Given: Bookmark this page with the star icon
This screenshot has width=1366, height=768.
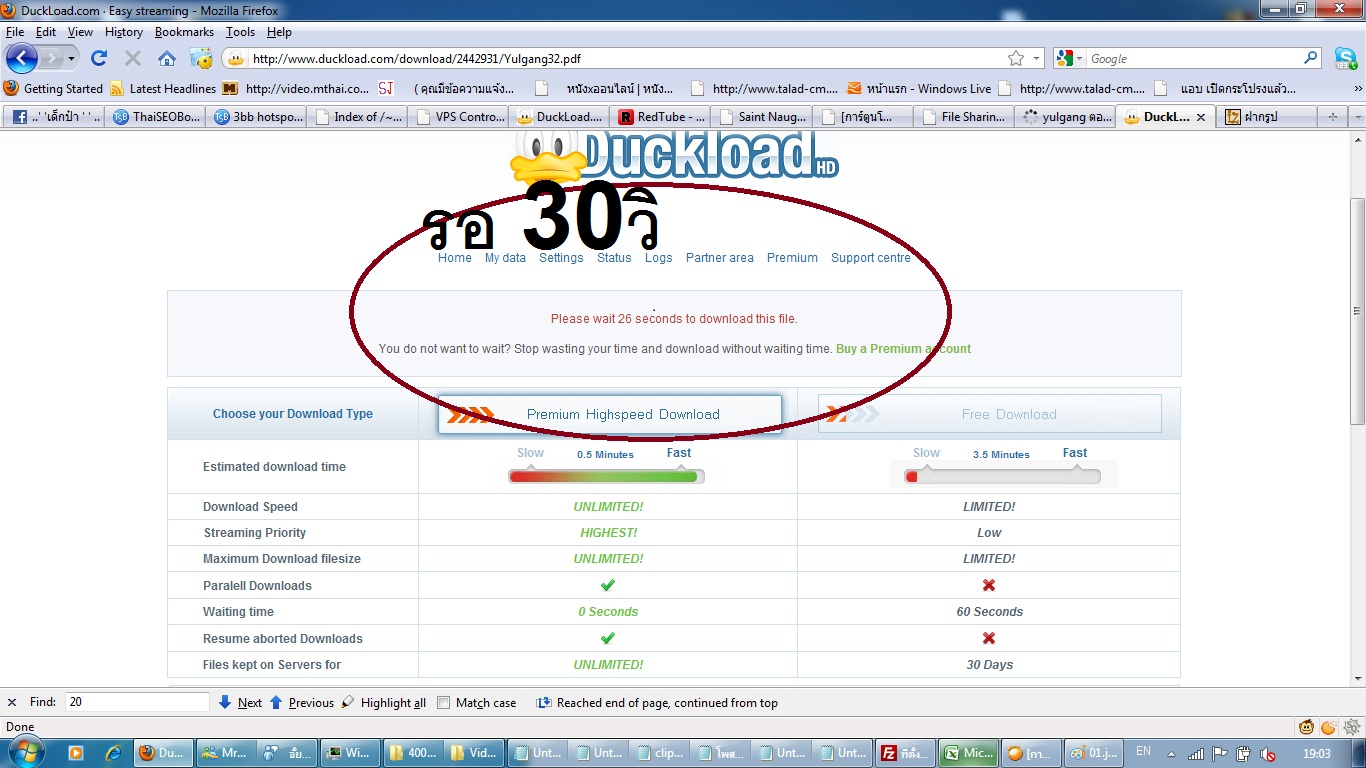Looking at the screenshot, I should click(x=1016, y=59).
